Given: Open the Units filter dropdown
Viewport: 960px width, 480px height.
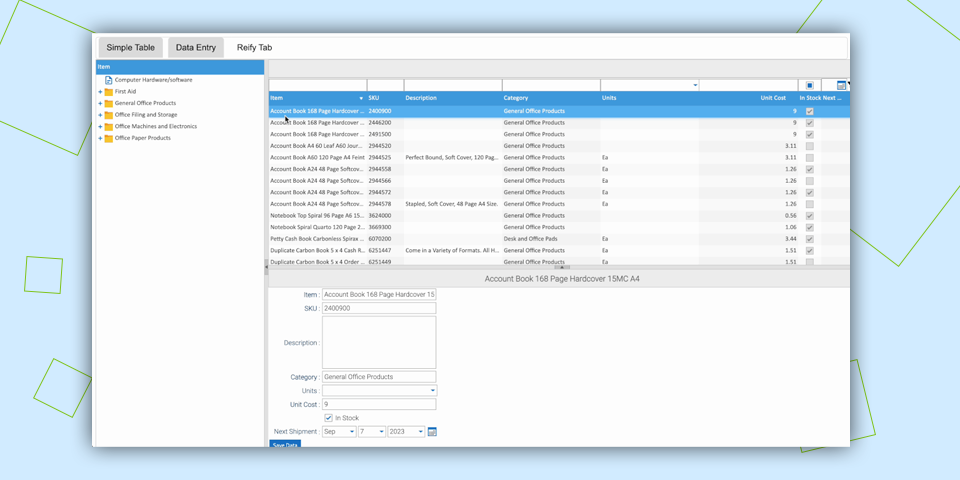Looking at the screenshot, I should click(x=695, y=85).
